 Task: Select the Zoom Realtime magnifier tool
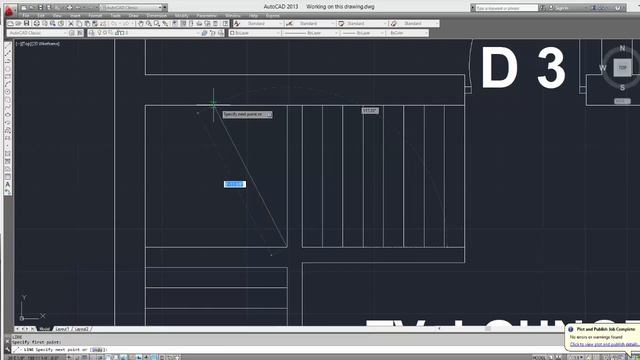pyautogui.click(x=149, y=24)
